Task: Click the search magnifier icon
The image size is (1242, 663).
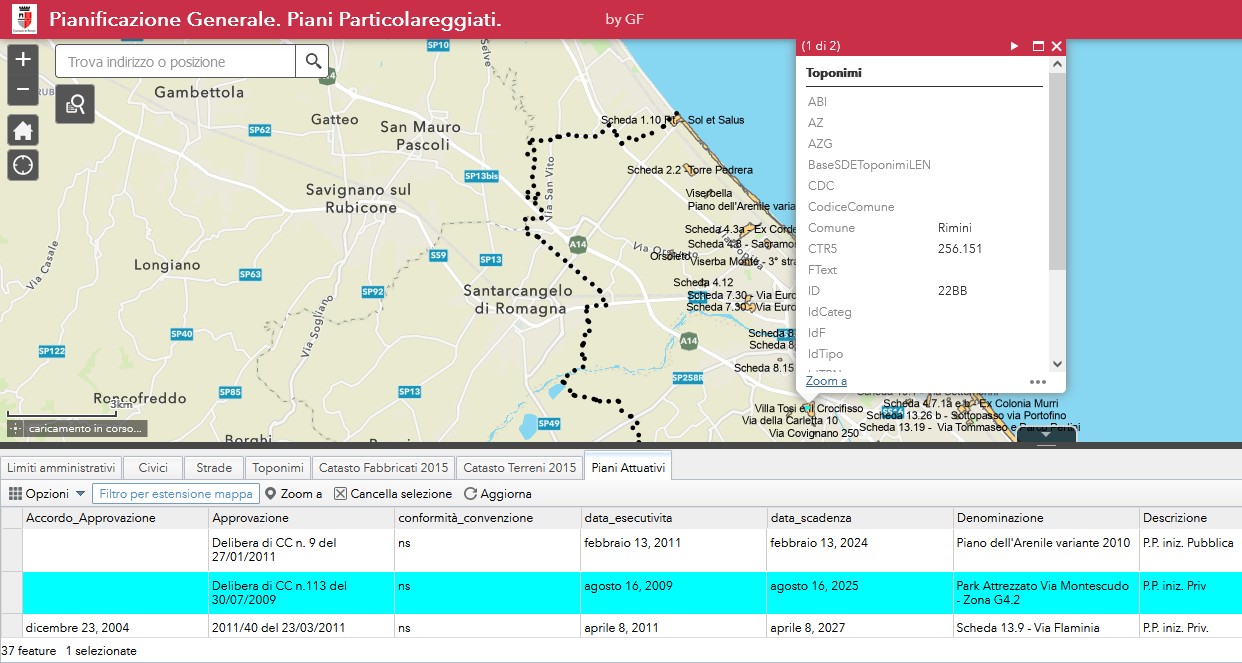Action: point(314,61)
